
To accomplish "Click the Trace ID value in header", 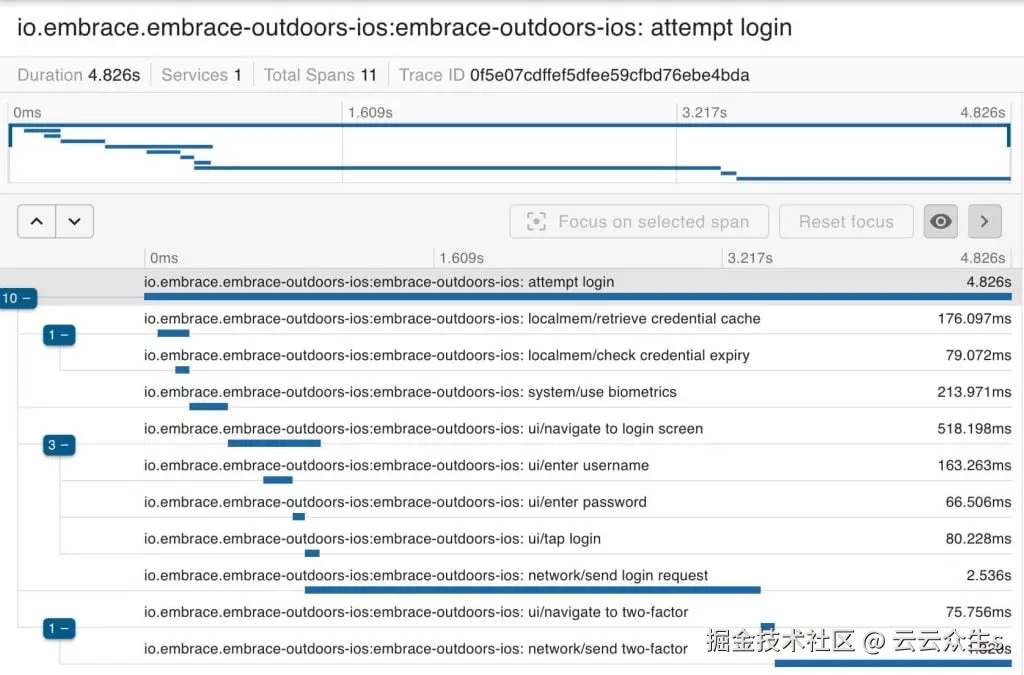I will [x=609, y=75].
